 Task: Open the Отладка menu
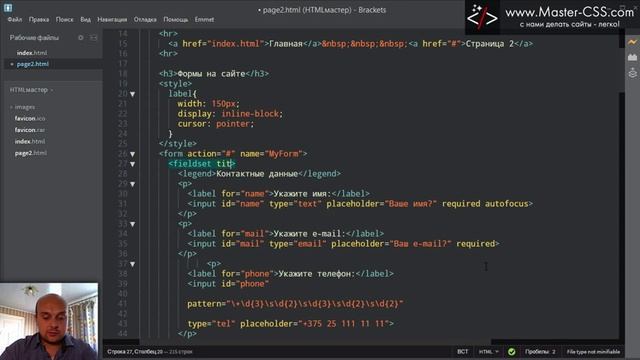pyautogui.click(x=145, y=20)
